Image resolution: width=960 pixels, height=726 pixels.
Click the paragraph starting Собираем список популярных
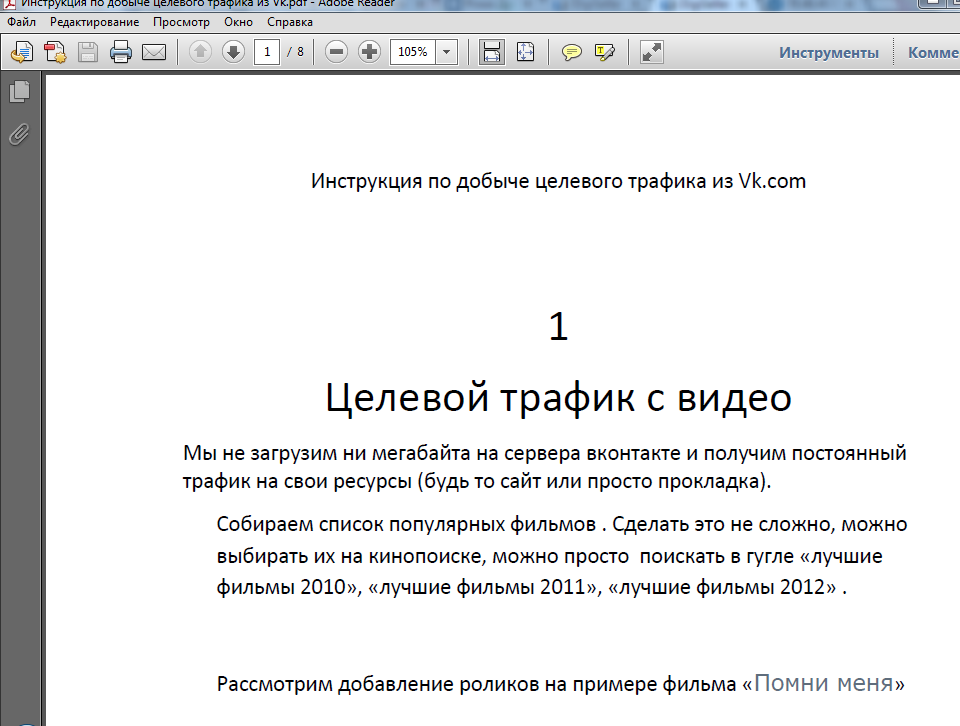(x=562, y=556)
